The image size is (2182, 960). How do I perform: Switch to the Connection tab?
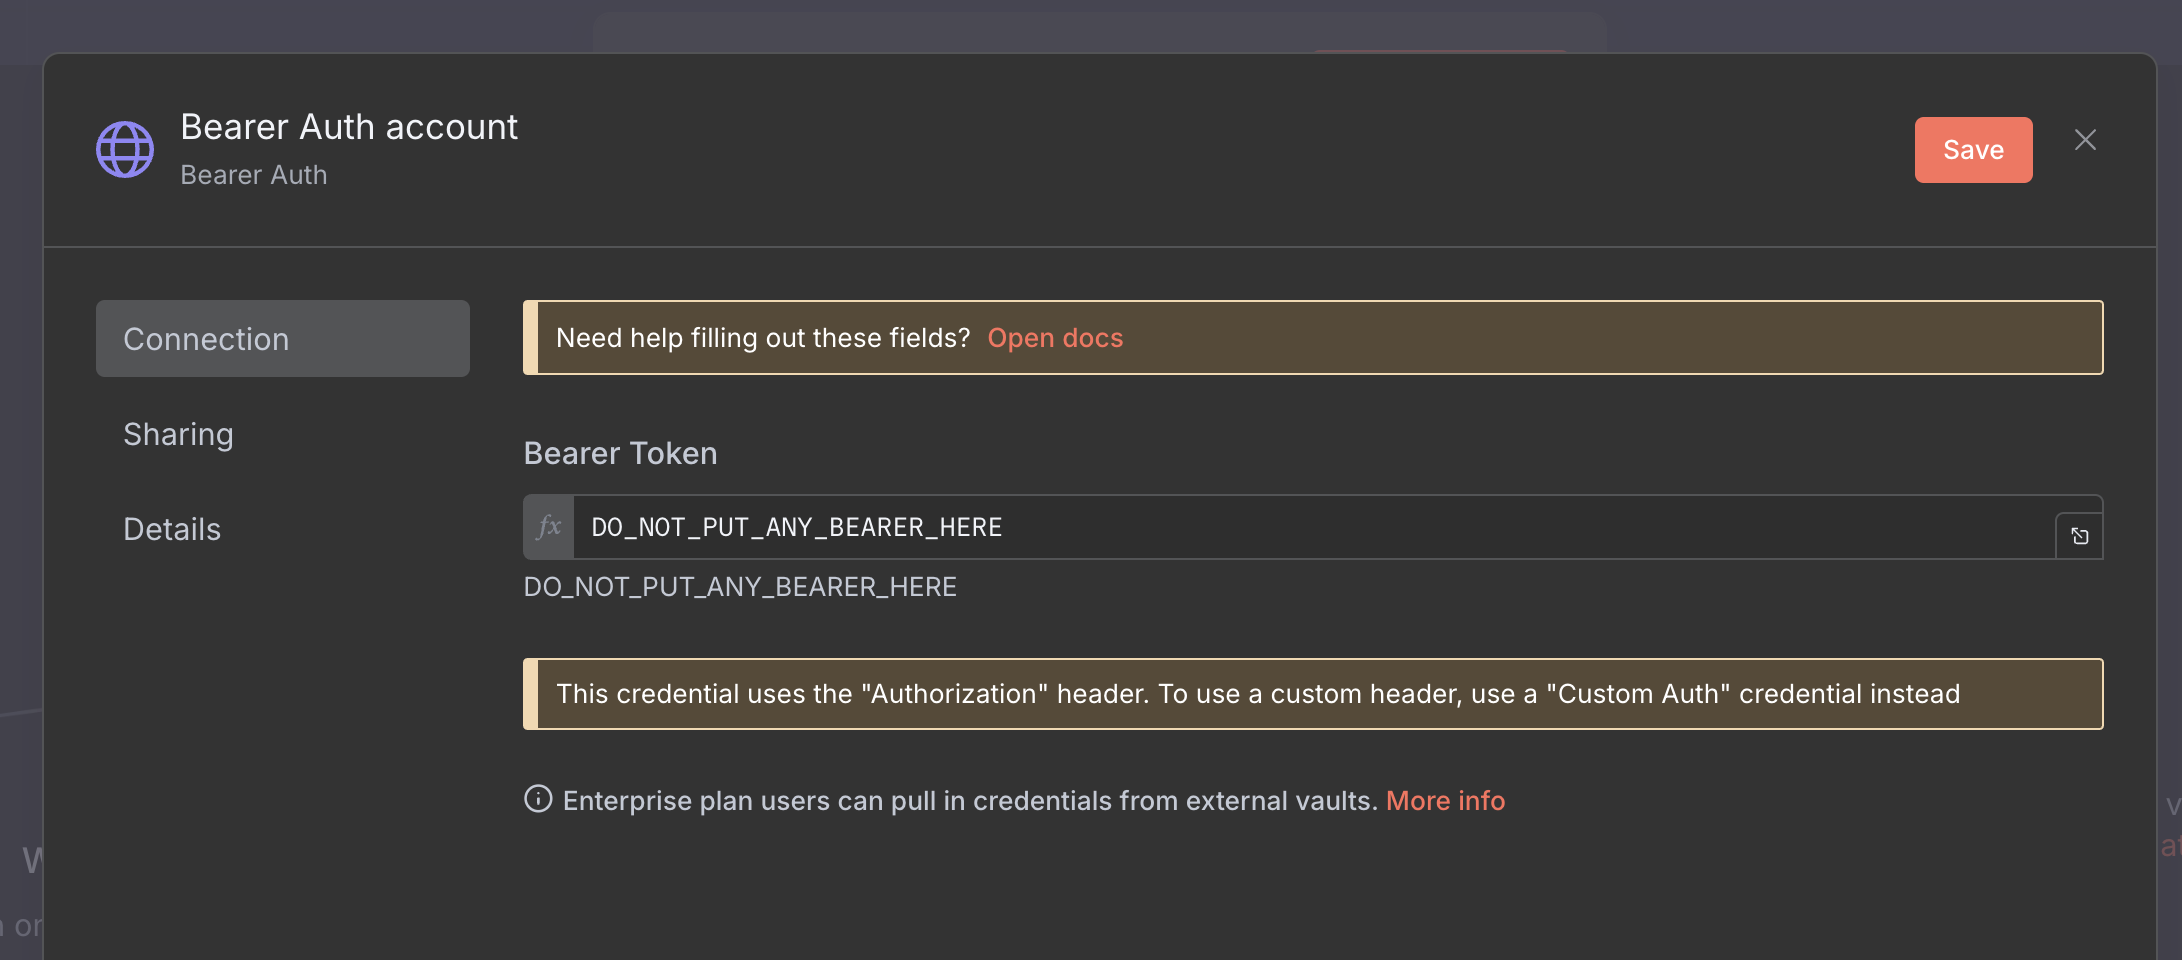click(283, 339)
